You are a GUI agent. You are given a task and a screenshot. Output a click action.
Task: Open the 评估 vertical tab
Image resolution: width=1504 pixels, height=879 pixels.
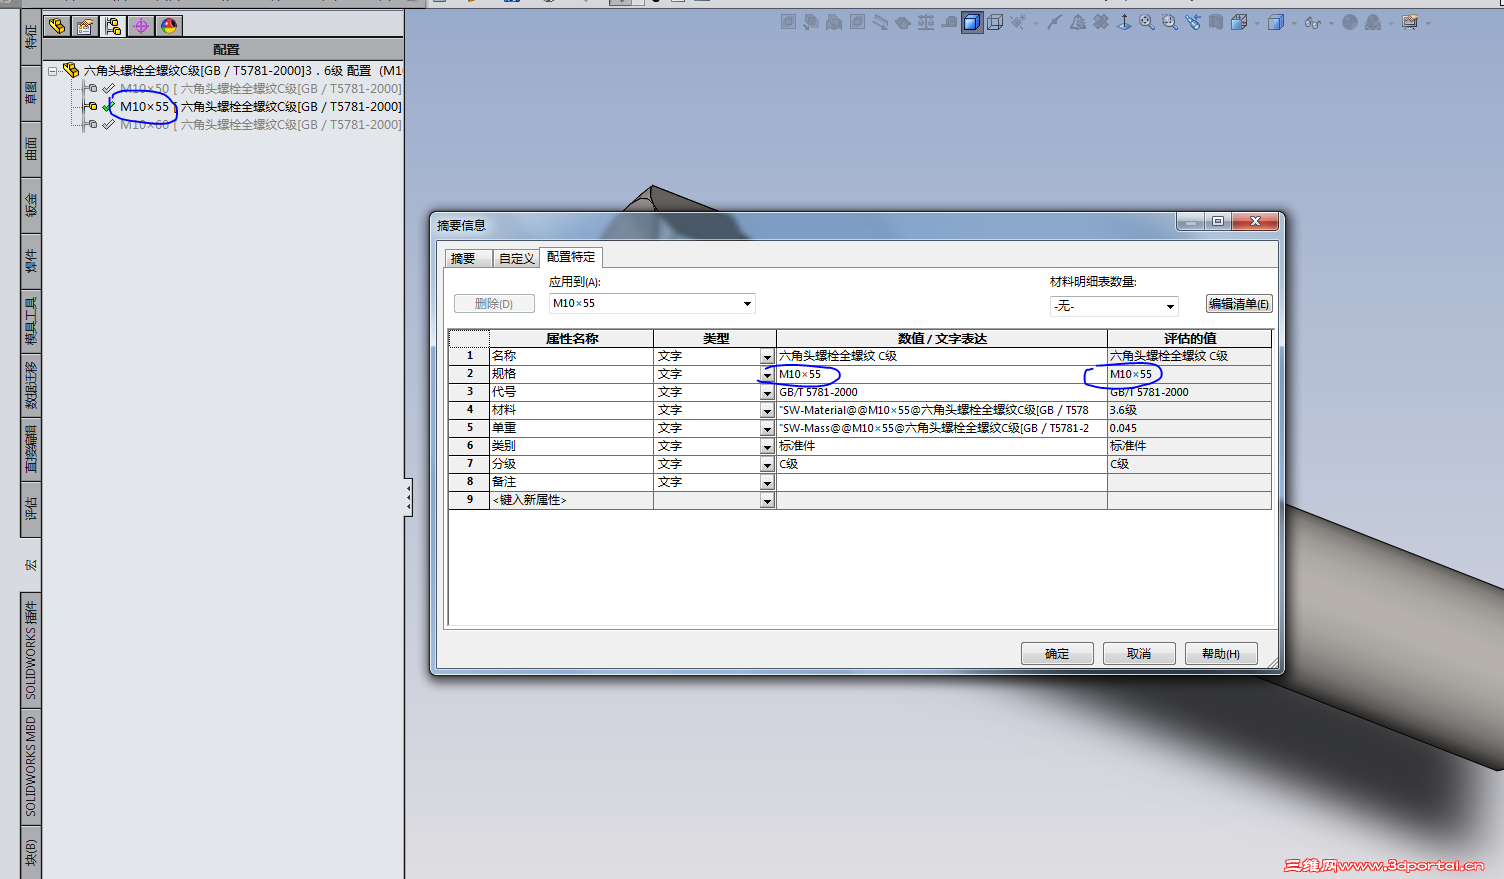coord(31,508)
